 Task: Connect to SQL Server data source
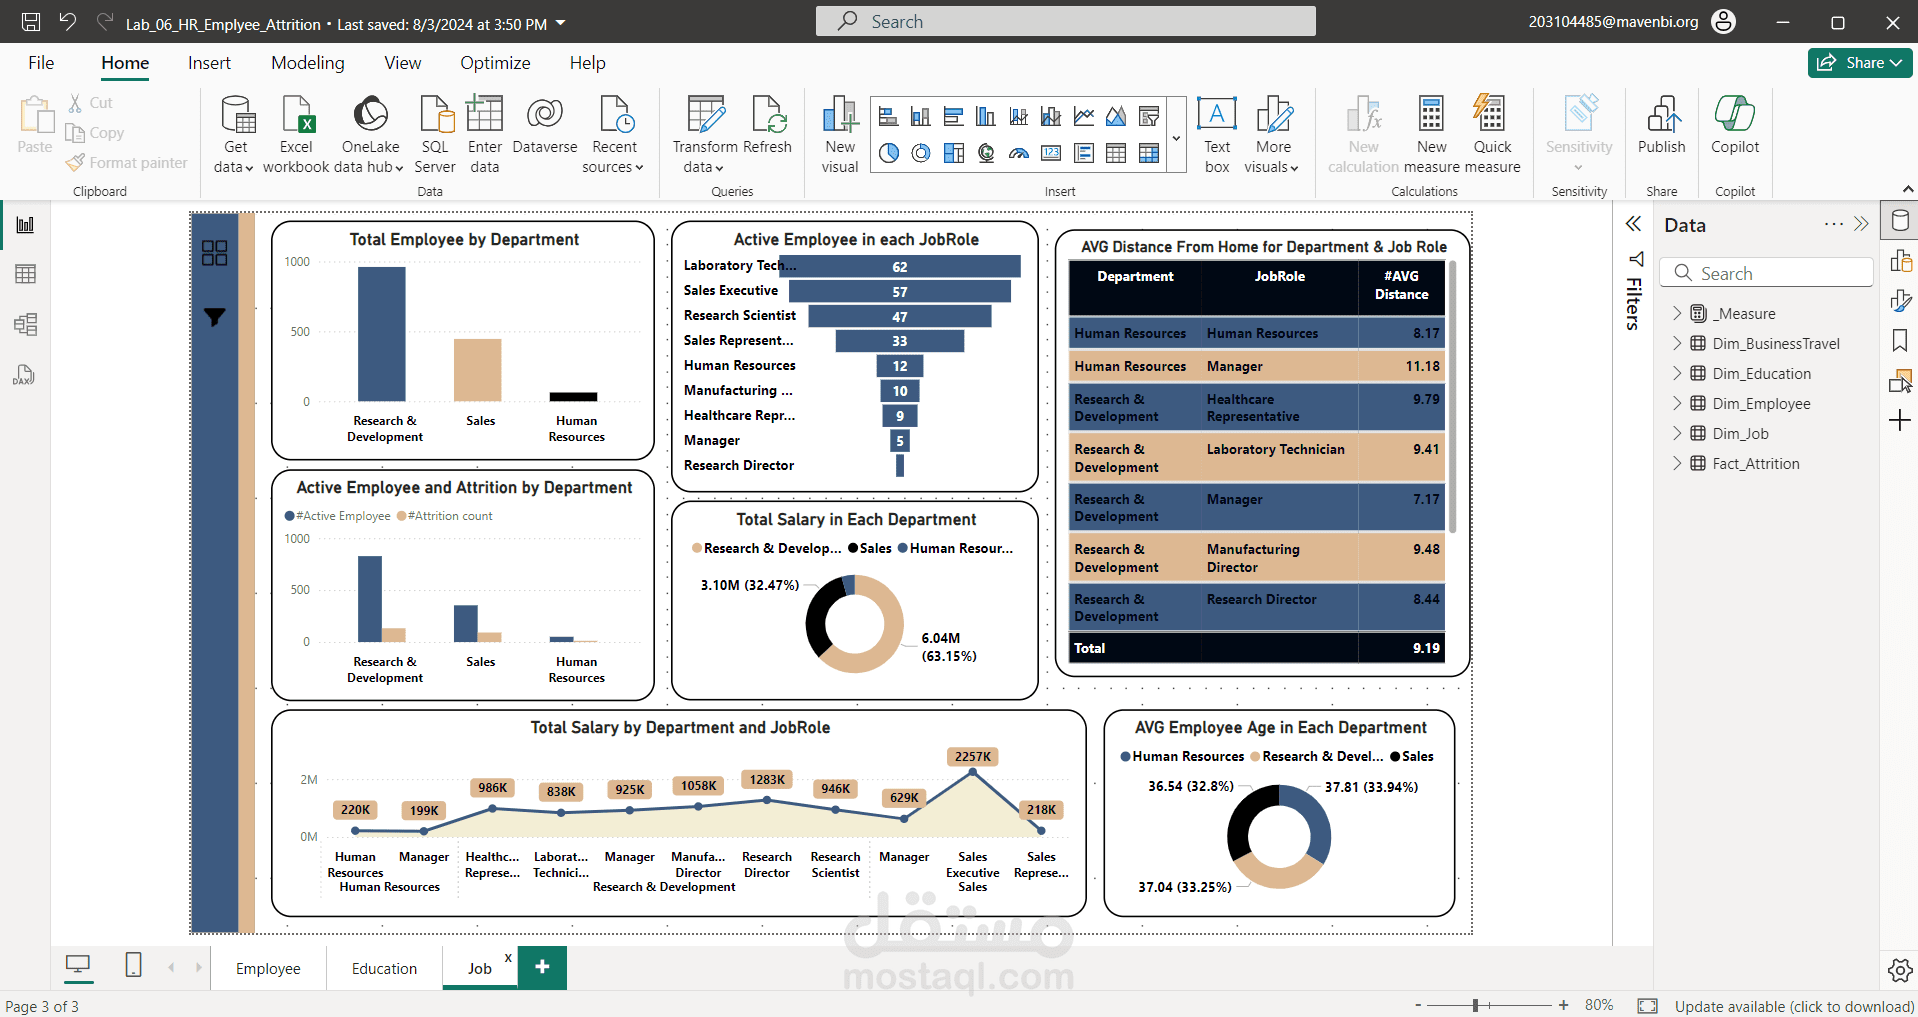tap(435, 134)
